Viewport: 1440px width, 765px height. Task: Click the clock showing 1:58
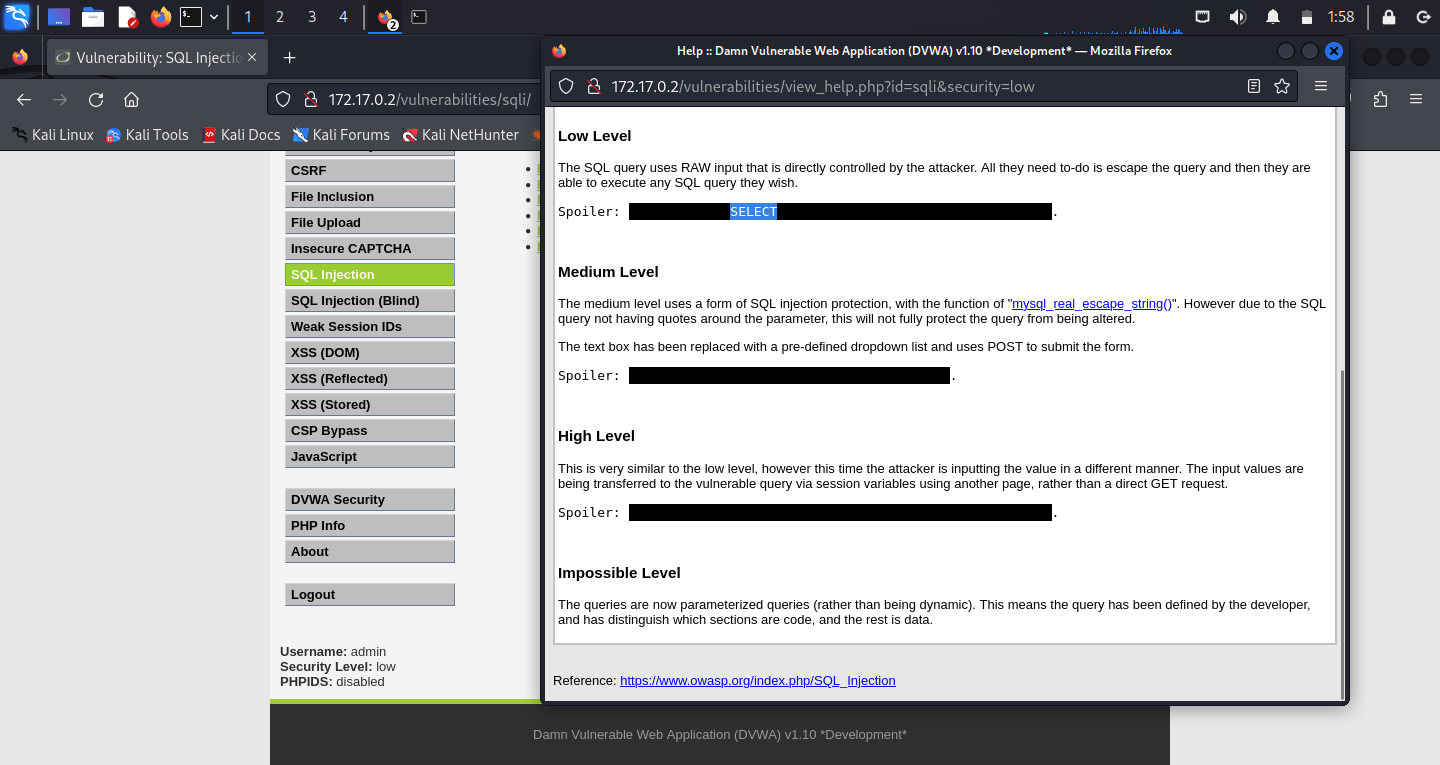pyautogui.click(x=1341, y=17)
